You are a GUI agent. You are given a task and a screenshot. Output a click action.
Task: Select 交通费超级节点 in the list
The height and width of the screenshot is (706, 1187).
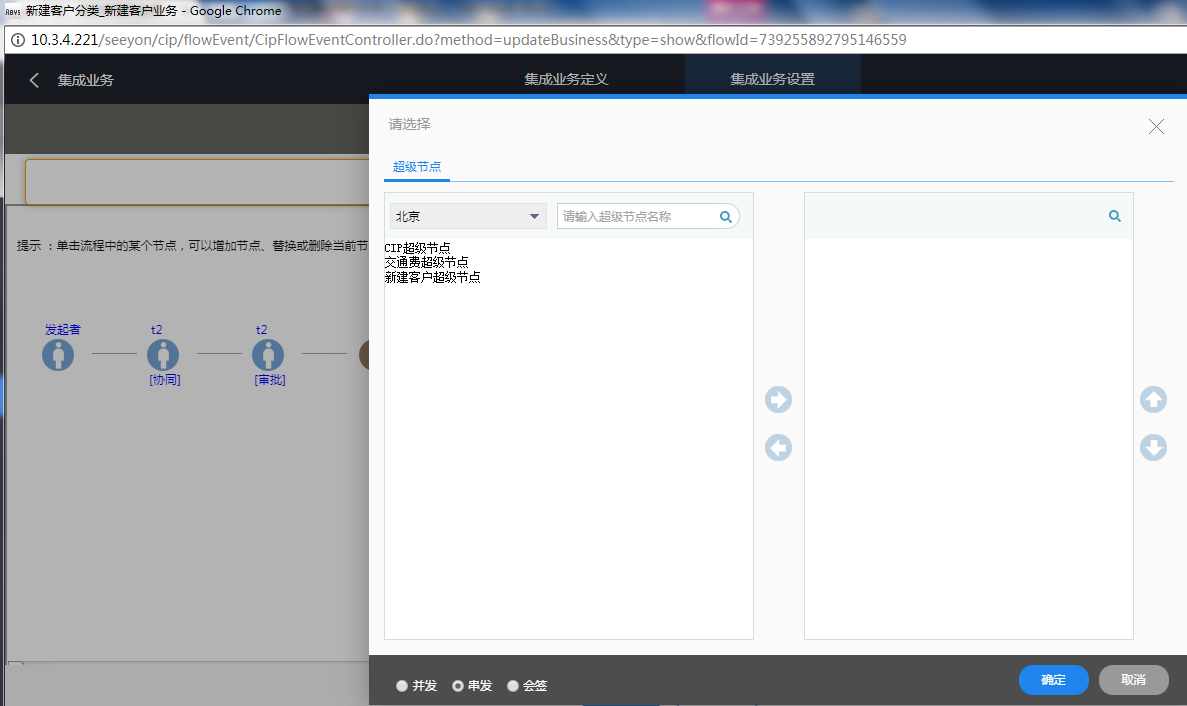pyautogui.click(x=427, y=262)
